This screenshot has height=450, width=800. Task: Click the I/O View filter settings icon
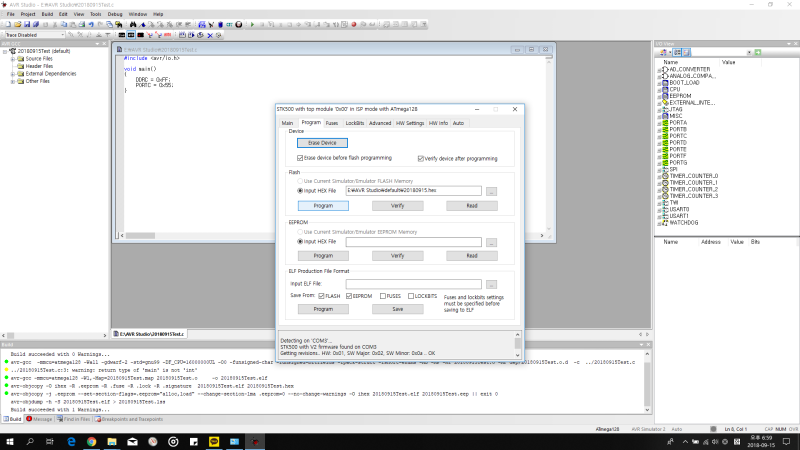tap(663, 53)
